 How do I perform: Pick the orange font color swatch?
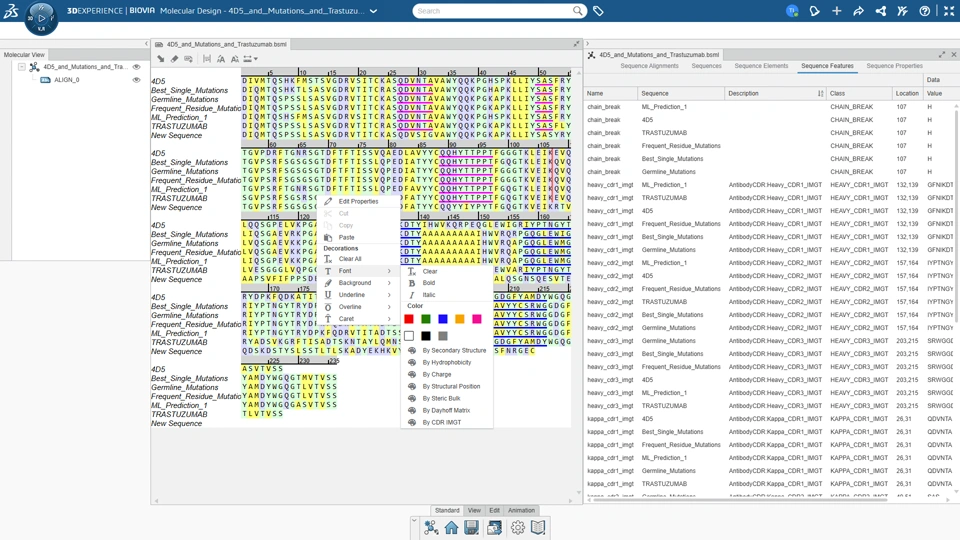[x=460, y=319]
